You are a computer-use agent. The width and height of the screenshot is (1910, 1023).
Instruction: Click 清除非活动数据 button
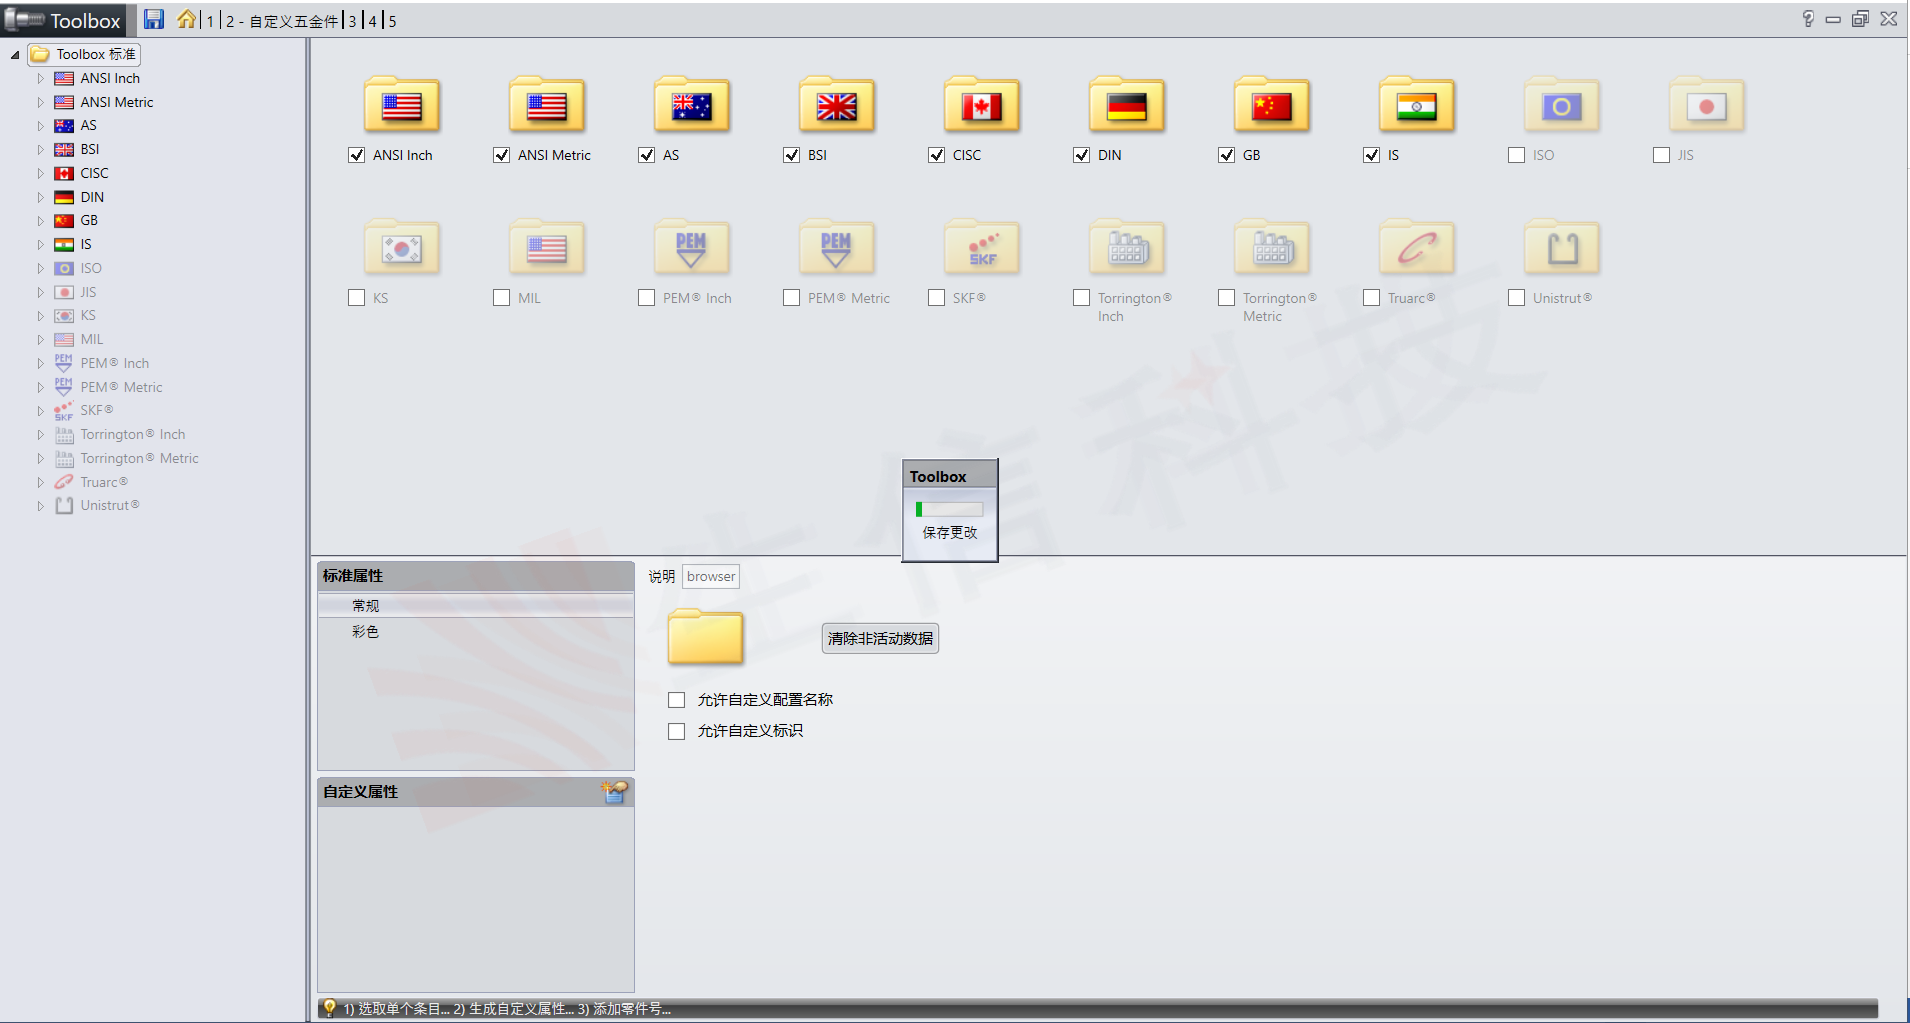tap(880, 638)
